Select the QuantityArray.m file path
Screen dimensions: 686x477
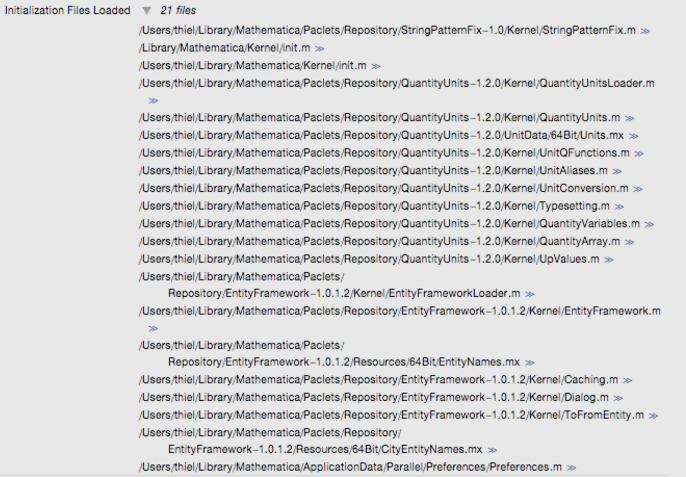point(380,242)
